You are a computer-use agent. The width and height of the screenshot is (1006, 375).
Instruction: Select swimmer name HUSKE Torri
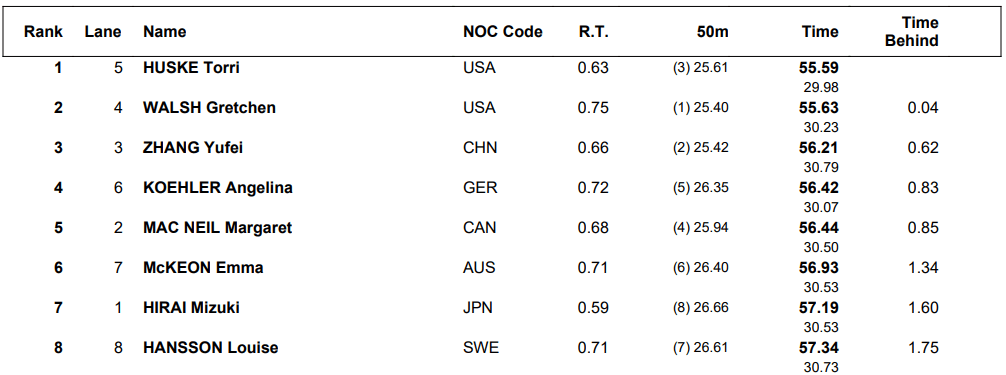click(x=191, y=67)
